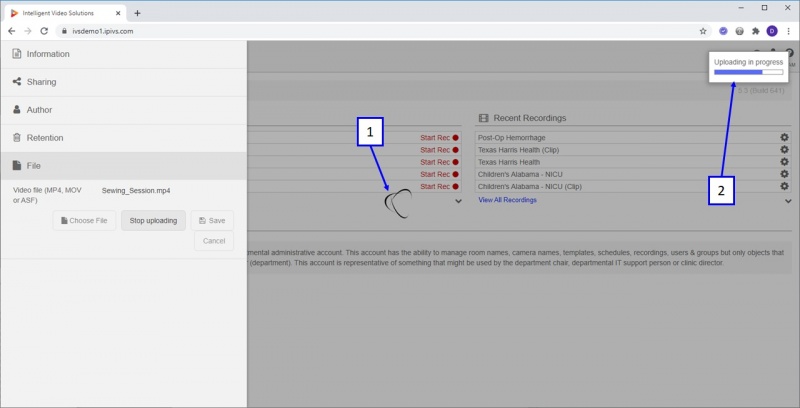Bookmark this page with the star
Image resolution: width=800 pixels, height=408 pixels.
tap(703, 31)
